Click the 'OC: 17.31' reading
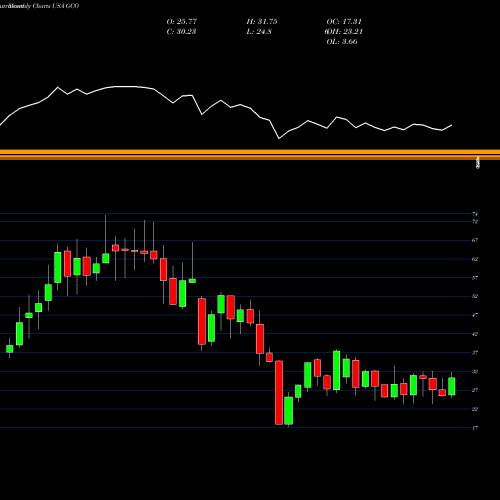The image size is (500, 500). tap(344, 22)
